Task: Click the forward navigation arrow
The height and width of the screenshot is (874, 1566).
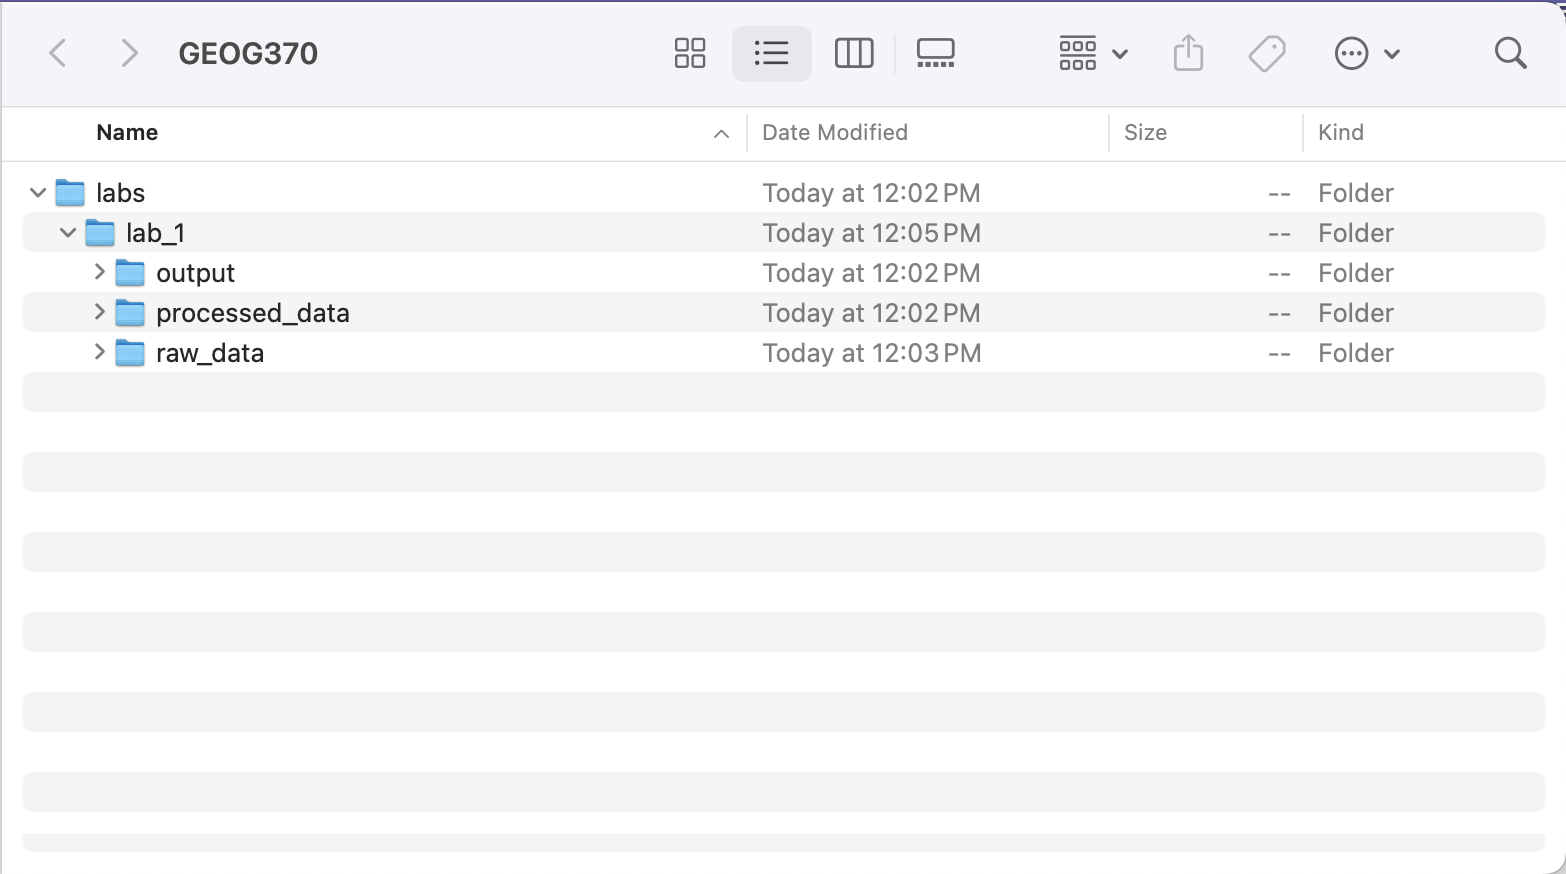Action: click(x=128, y=53)
